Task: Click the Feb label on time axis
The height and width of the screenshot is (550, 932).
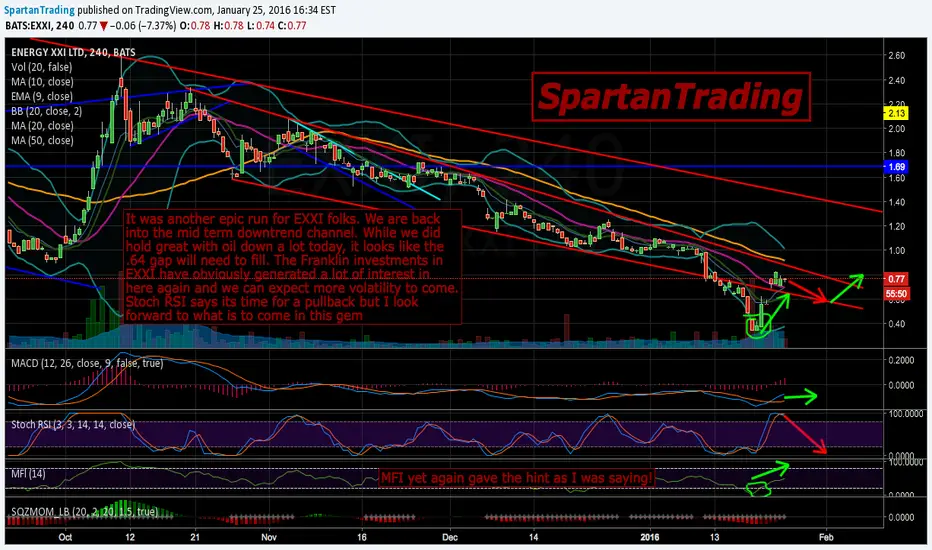Action: point(826,537)
